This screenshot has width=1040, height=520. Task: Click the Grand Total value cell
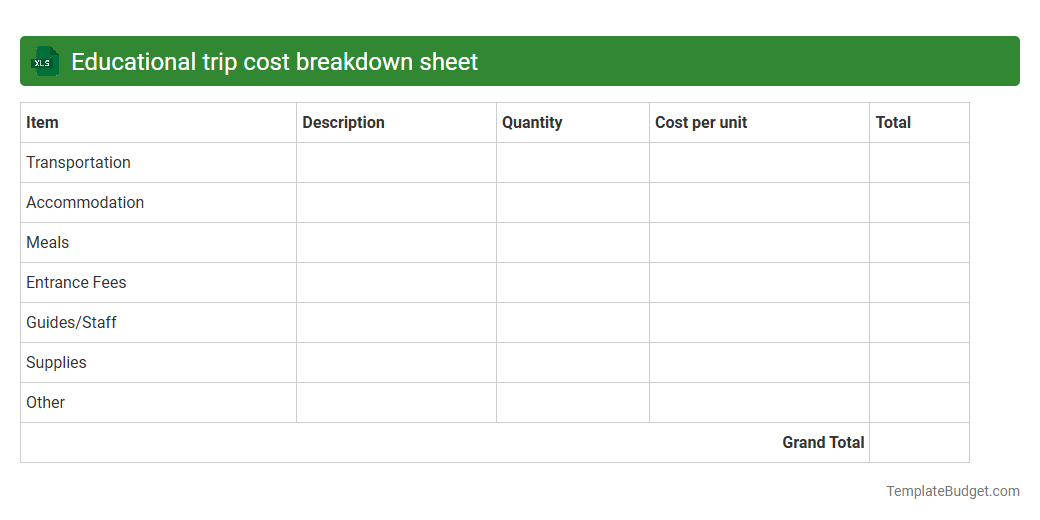pyautogui.click(x=919, y=442)
